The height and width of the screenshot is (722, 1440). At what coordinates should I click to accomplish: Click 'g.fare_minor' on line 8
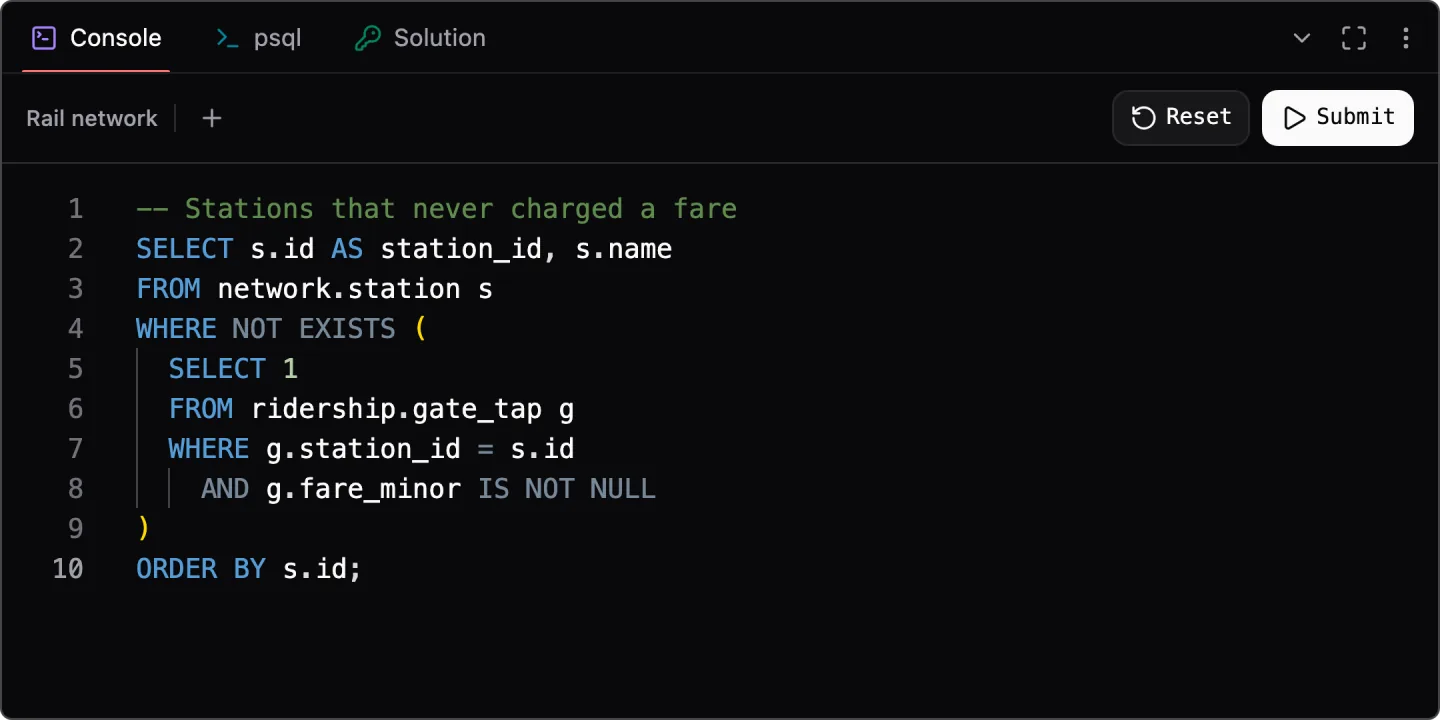click(x=363, y=489)
